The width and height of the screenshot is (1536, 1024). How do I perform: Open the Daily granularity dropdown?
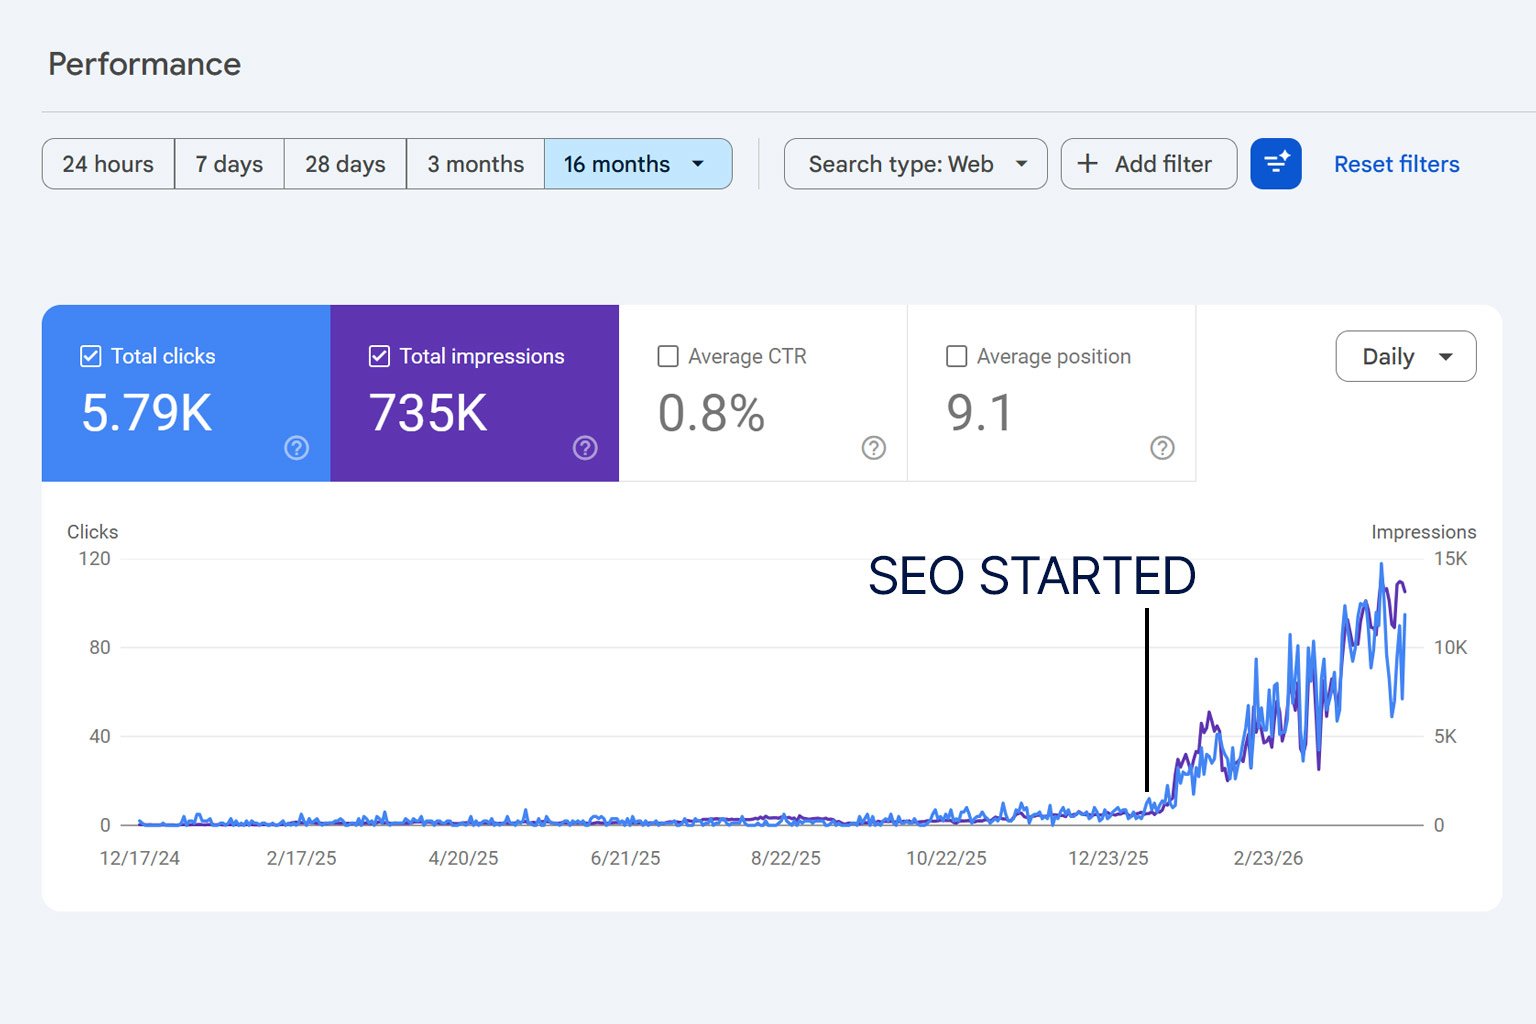pos(1405,356)
